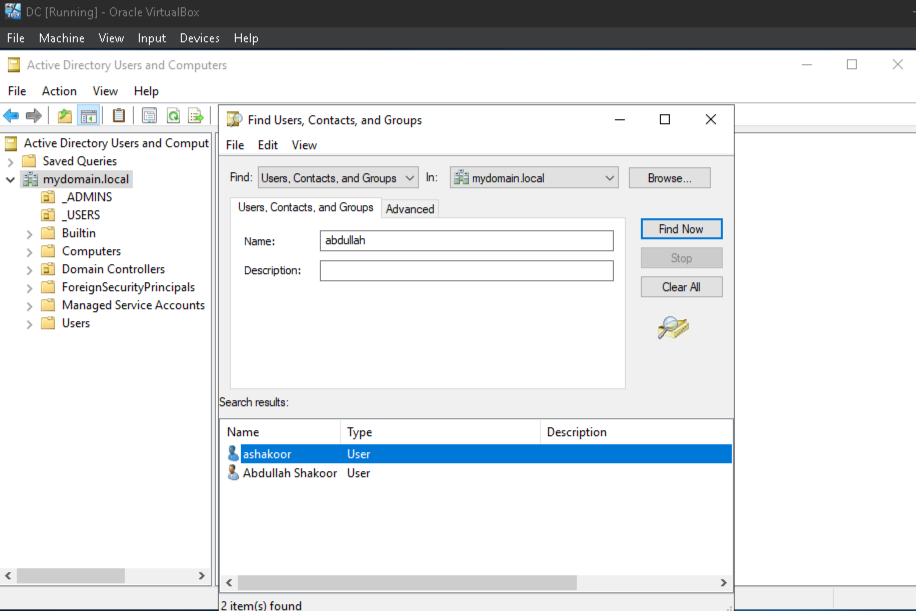Image resolution: width=916 pixels, height=611 pixels.
Task: Select the ashakoor search result row
Action: point(479,454)
